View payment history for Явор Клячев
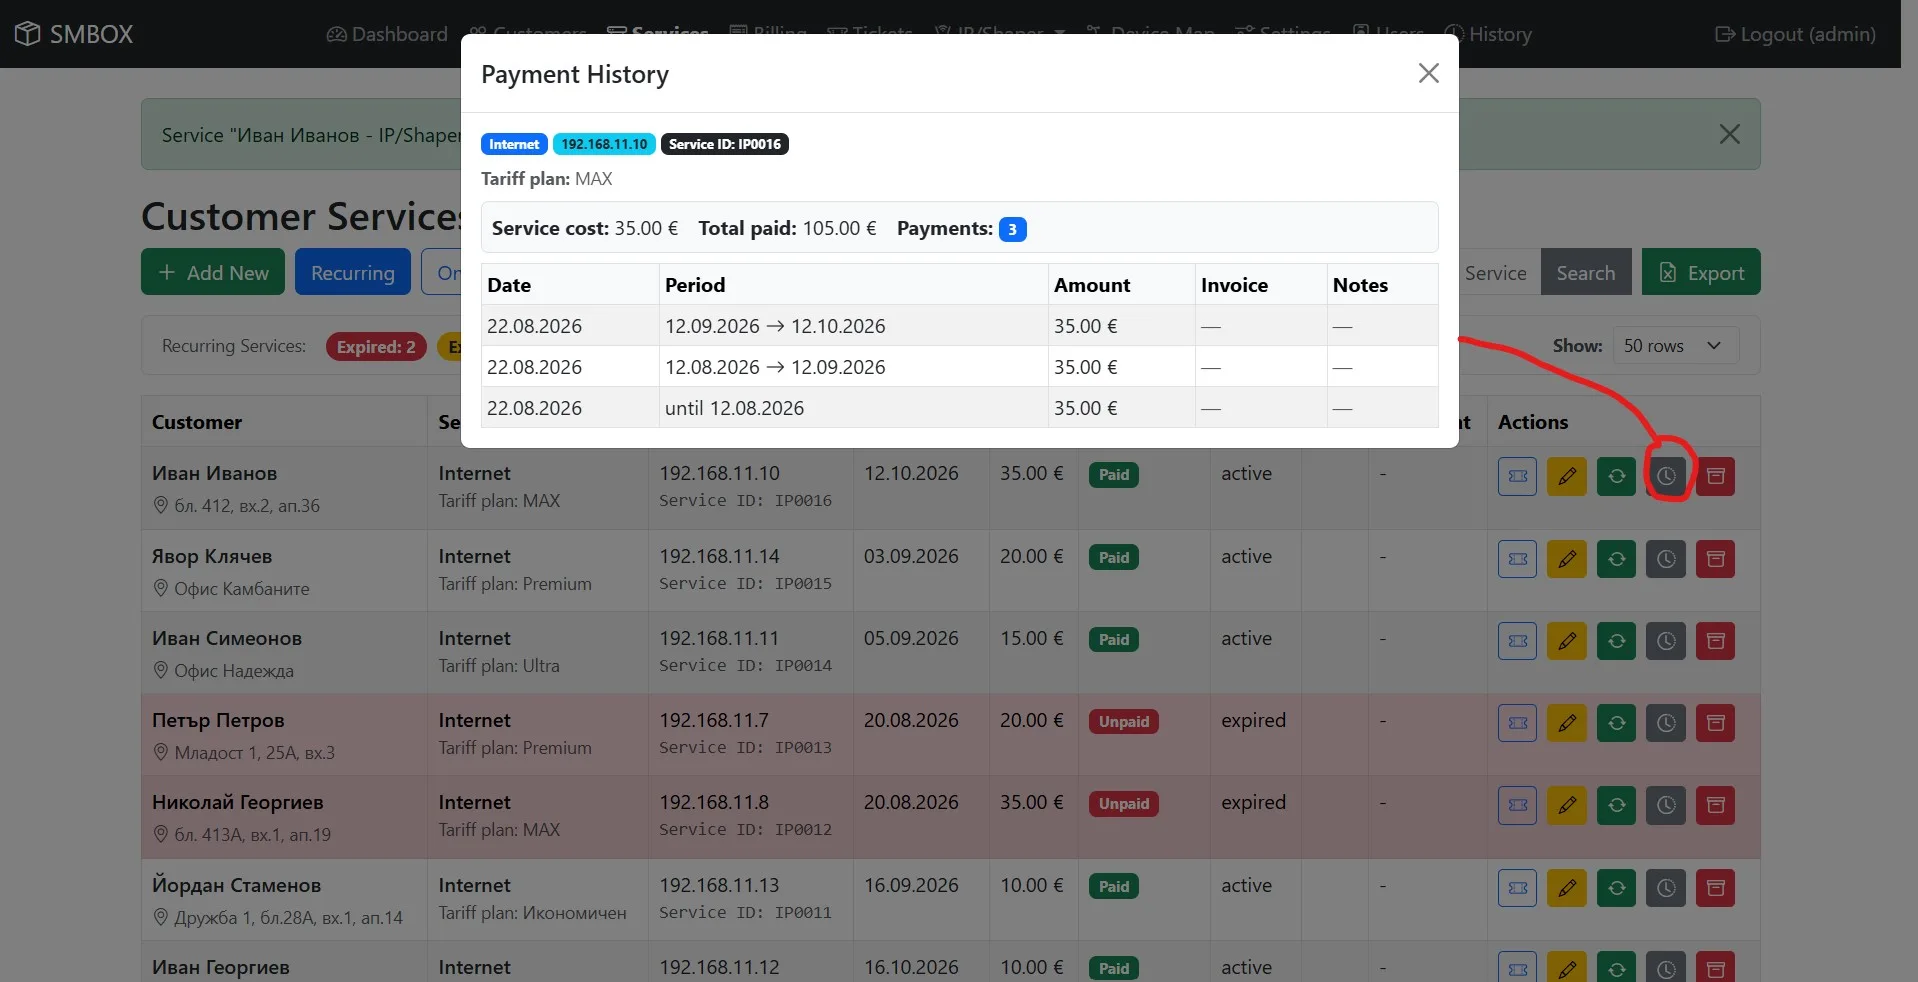The width and height of the screenshot is (1918, 982). tap(1666, 559)
